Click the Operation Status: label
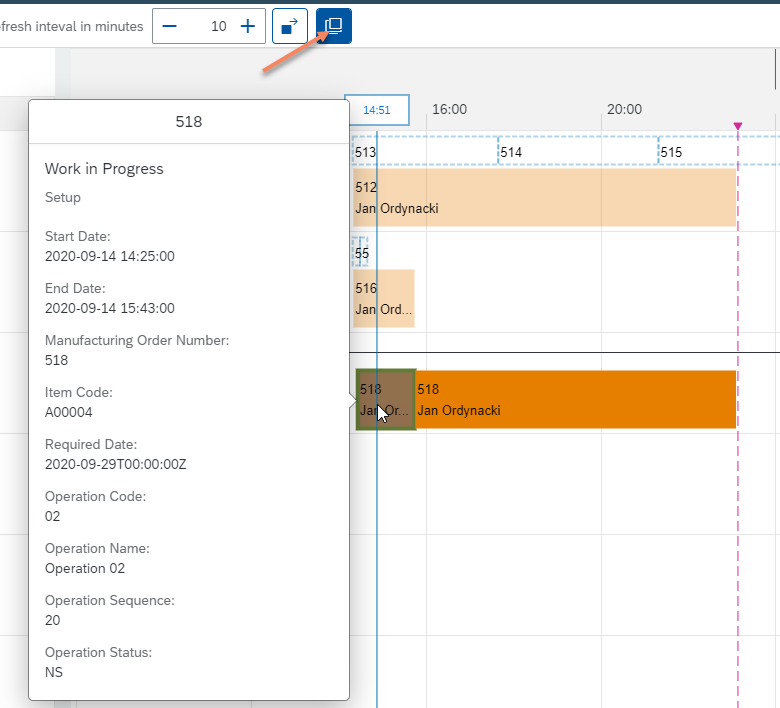 coord(98,652)
